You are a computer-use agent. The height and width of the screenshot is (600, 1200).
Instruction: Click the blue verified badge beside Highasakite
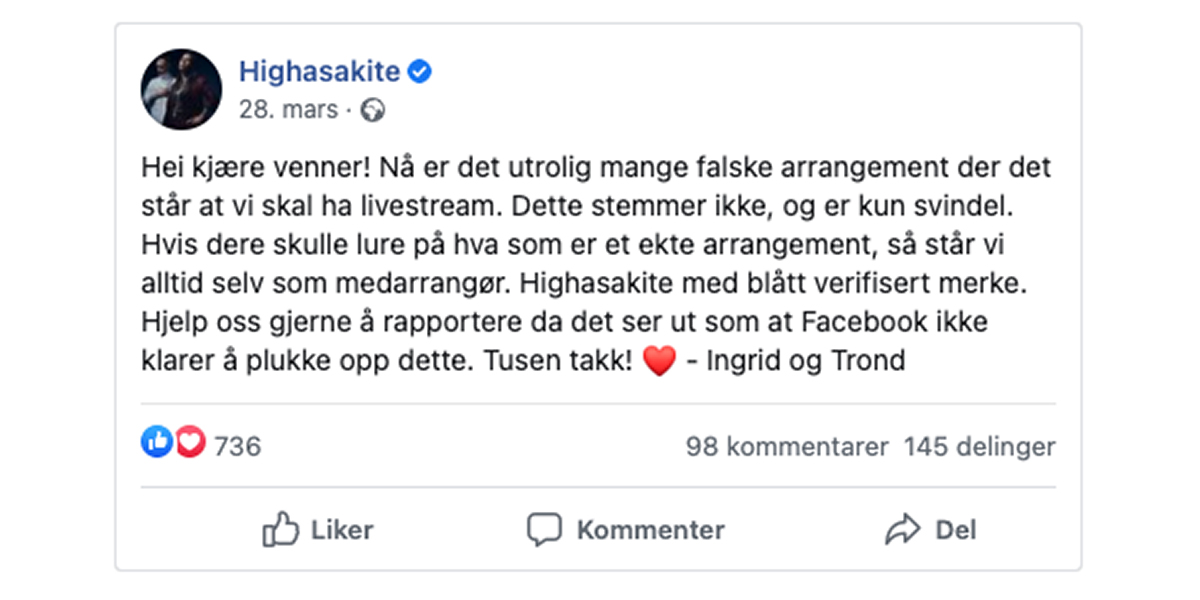click(x=421, y=73)
